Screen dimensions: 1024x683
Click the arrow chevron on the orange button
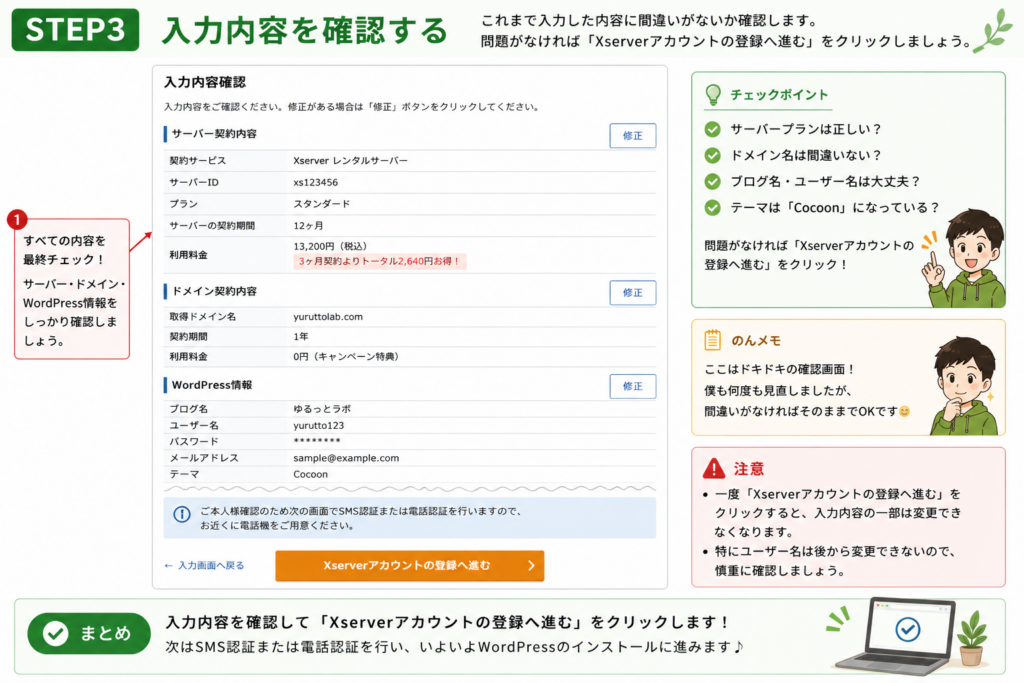[531, 565]
